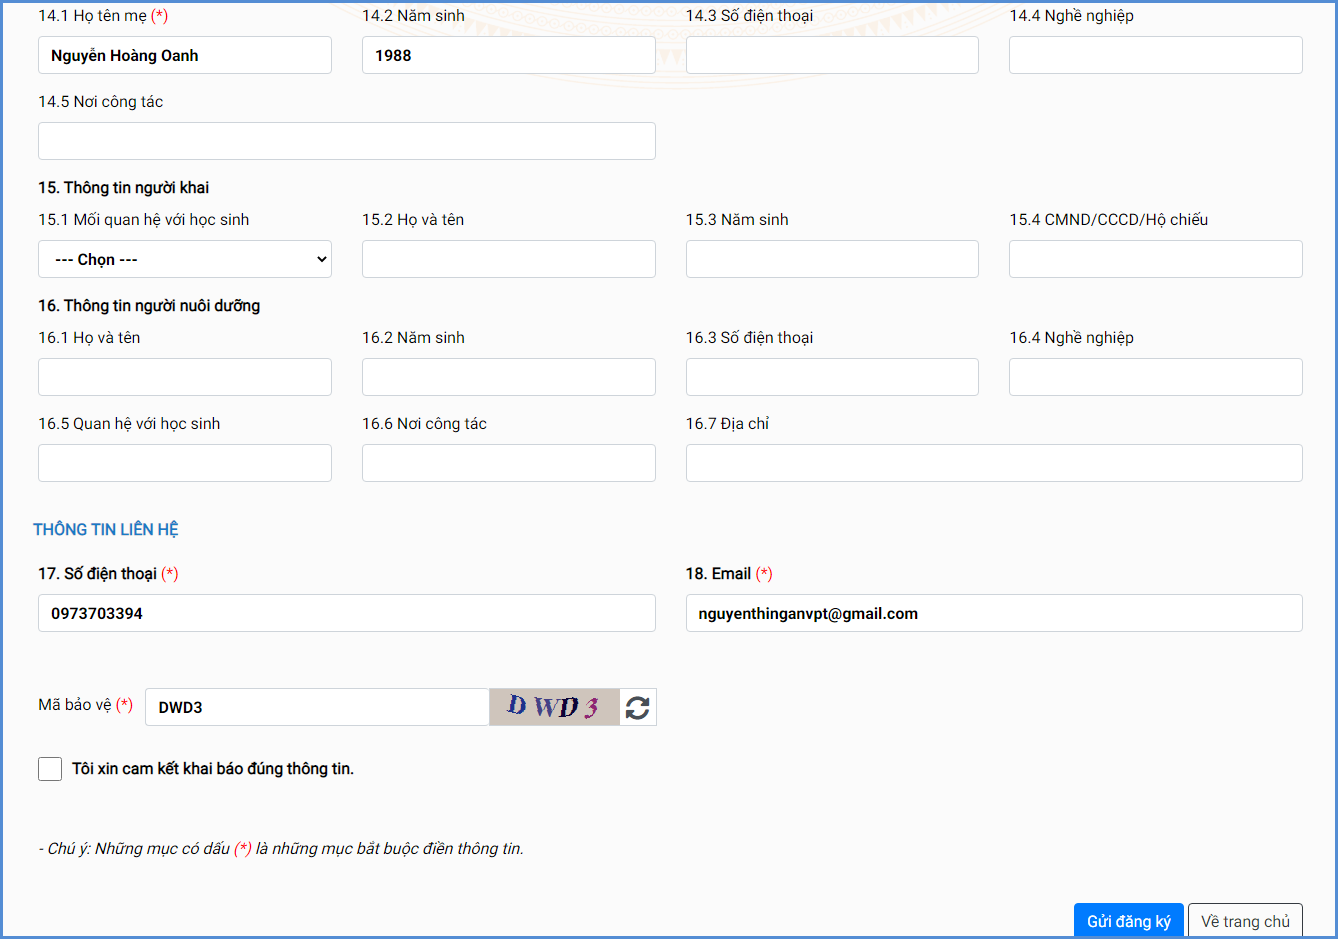1338x939 pixels.
Task: Click the refresh captcha icon
Action: (638, 708)
